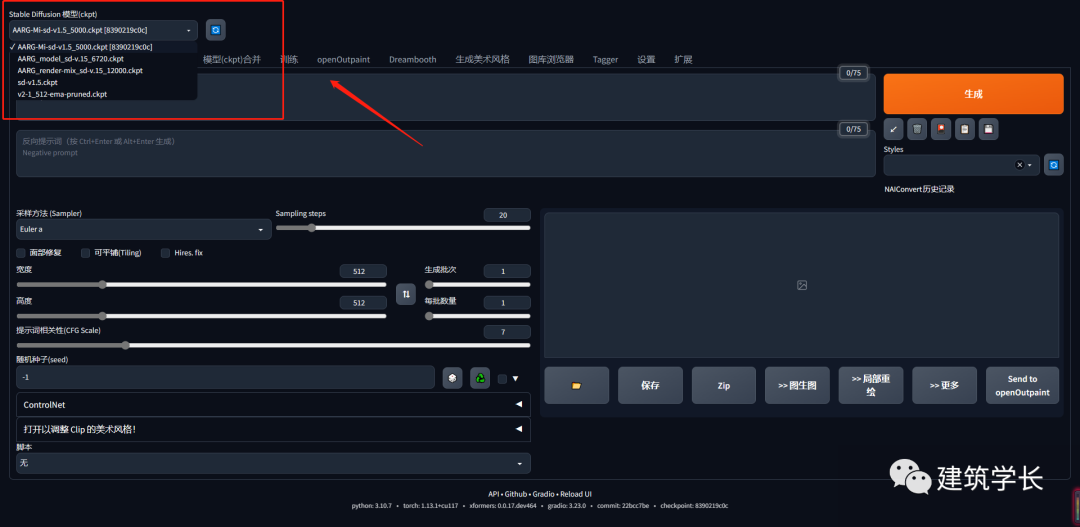
Task: Select sd-v1.5.ckpt from model list
Action: pyautogui.click(x=103, y=82)
